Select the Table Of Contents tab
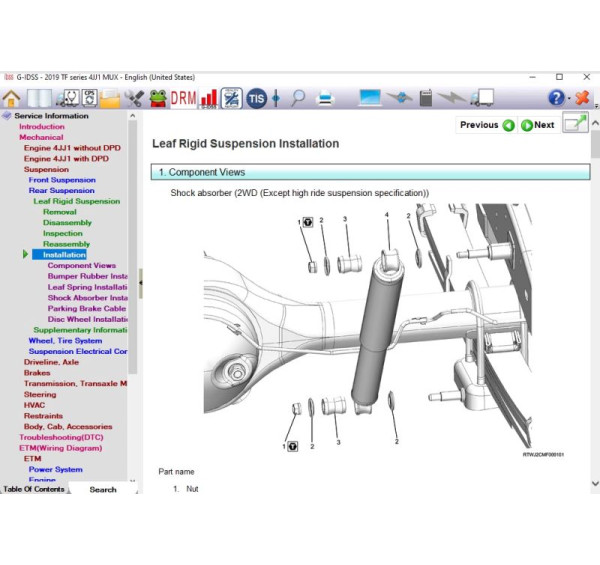Screen dimensions: 600x565 34,489
